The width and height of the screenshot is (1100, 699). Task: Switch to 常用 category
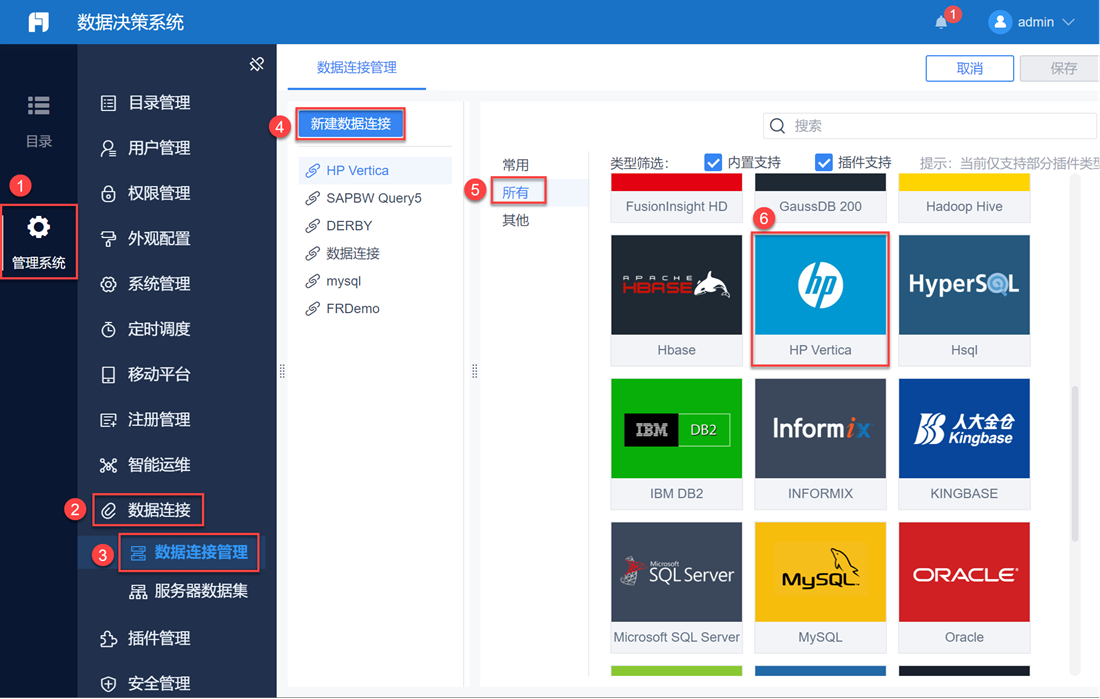point(516,165)
